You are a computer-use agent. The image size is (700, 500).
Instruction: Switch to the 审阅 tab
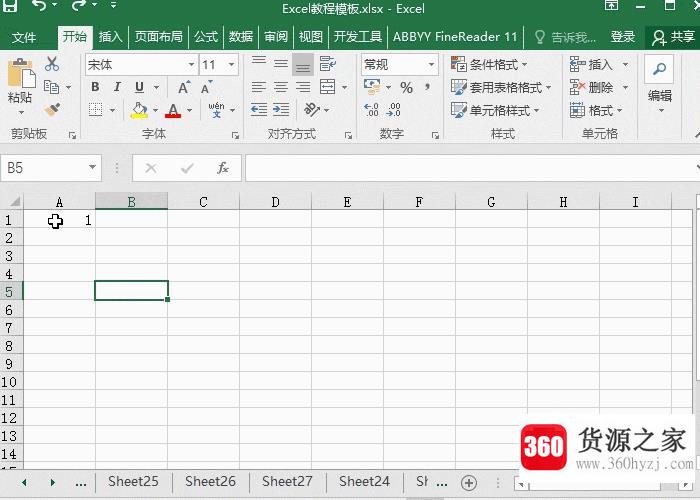click(x=276, y=37)
